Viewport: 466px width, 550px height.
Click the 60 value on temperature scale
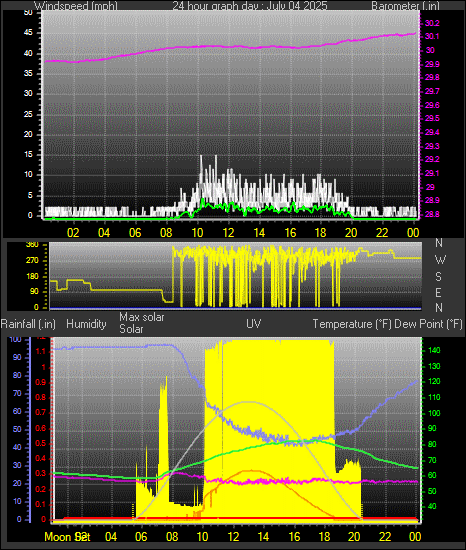pyautogui.click(x=432, y=476)
